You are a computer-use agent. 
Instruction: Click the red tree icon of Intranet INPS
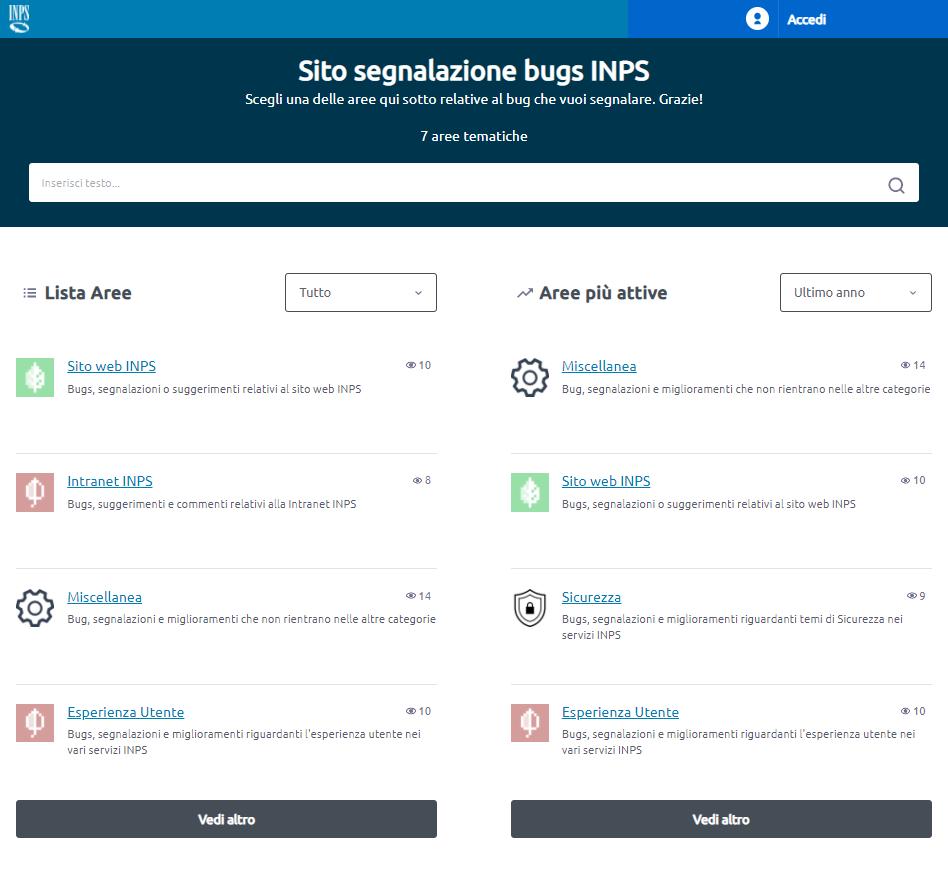tap(35, 492)
